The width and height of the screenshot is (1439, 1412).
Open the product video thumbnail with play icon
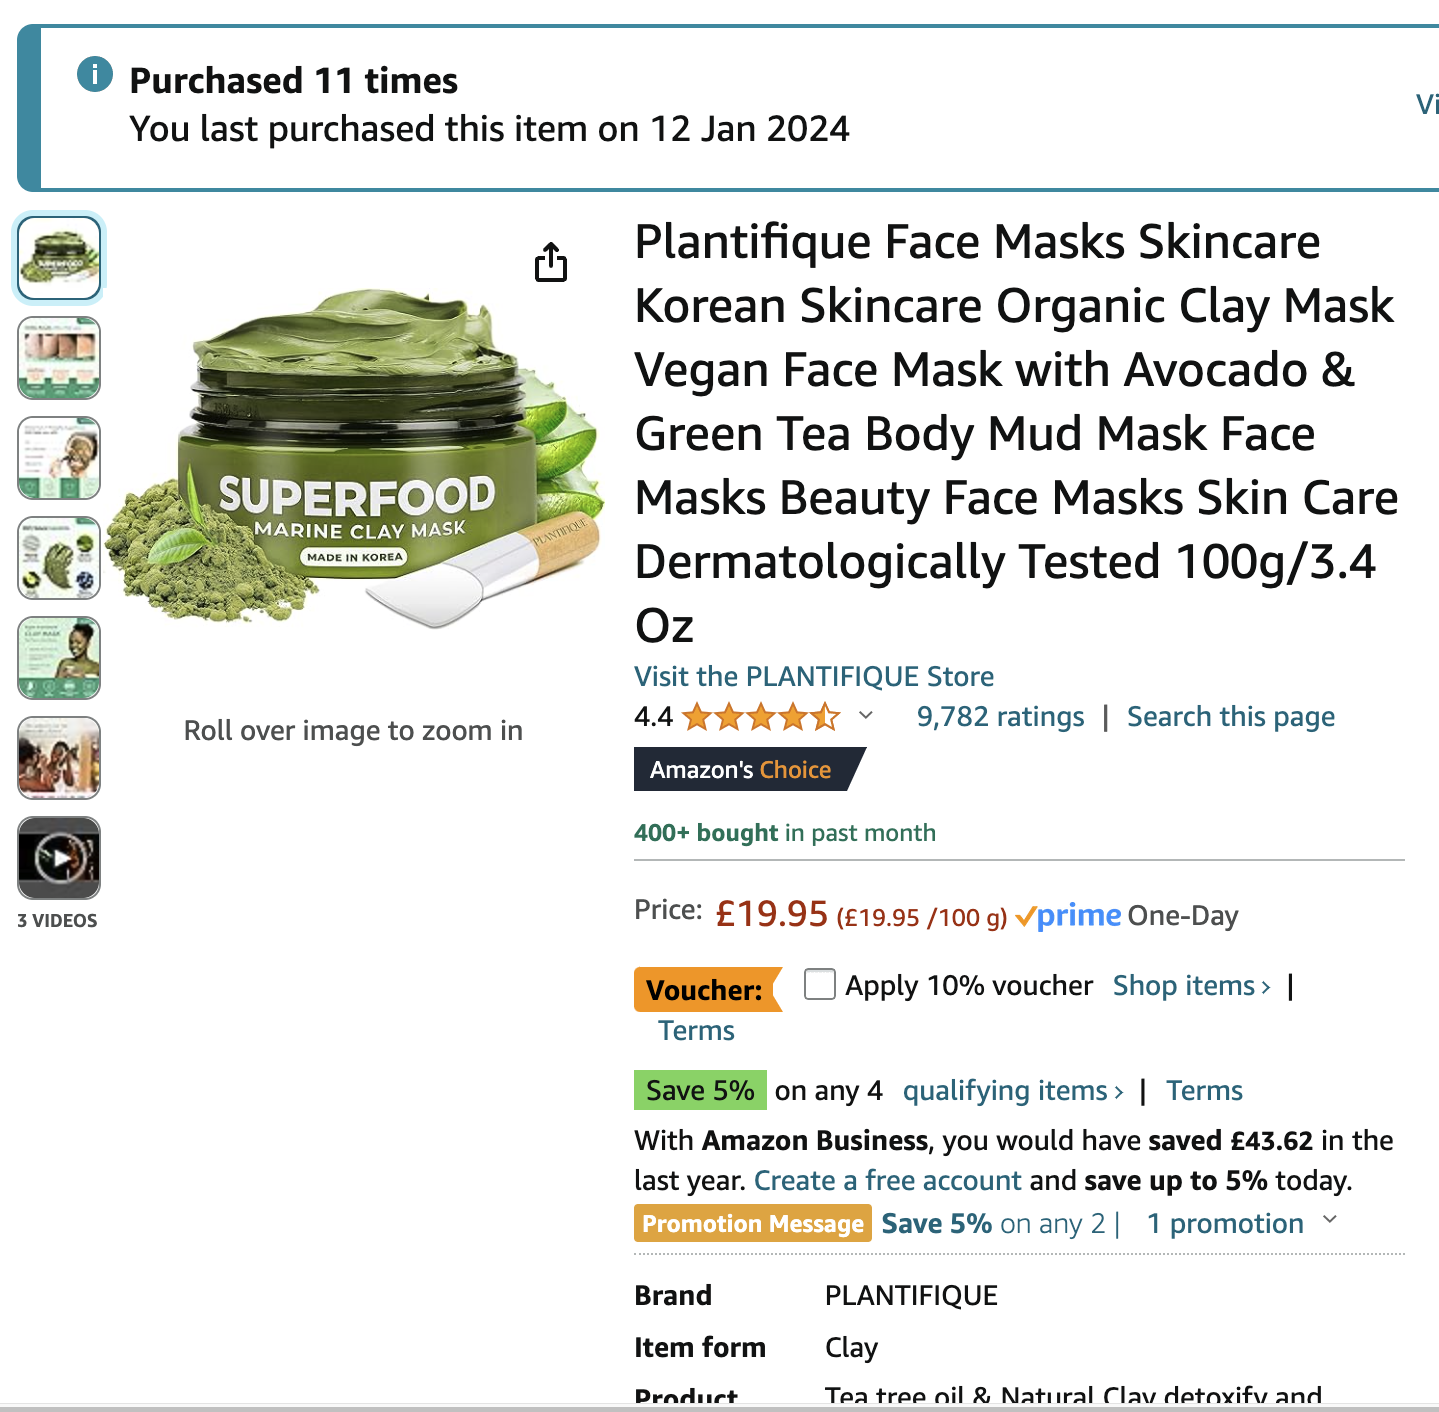59,858
